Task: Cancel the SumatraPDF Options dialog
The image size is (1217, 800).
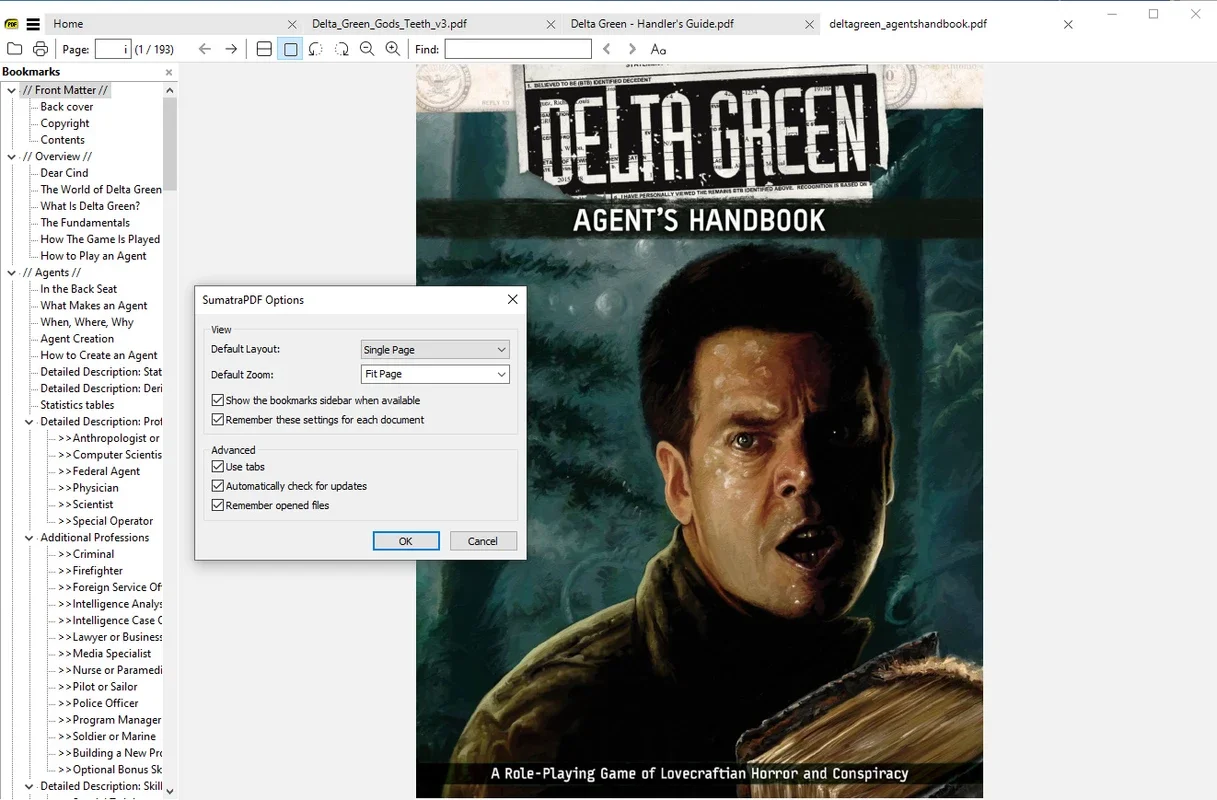Action: pos(482,541)
